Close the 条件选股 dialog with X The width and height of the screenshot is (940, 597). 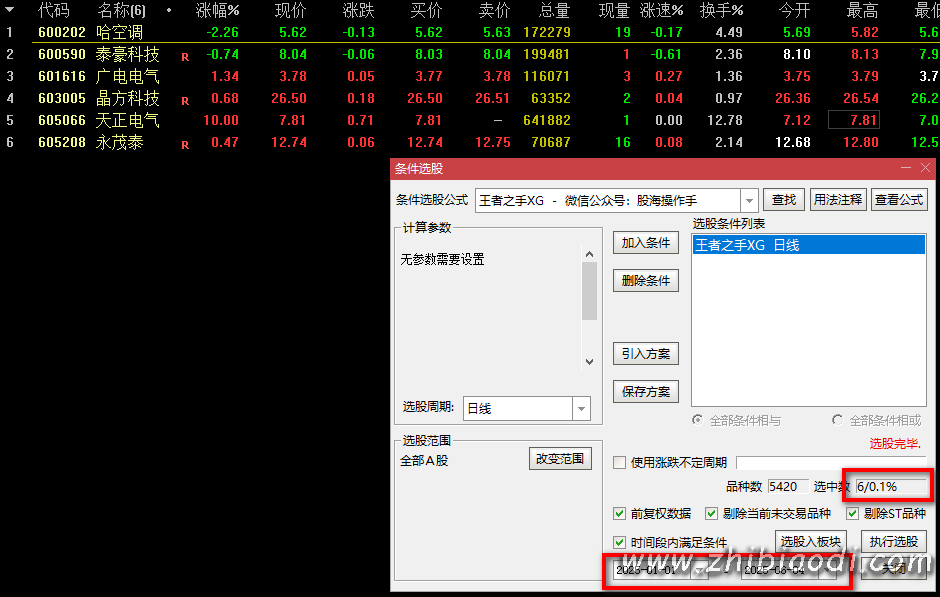point(926,169)
